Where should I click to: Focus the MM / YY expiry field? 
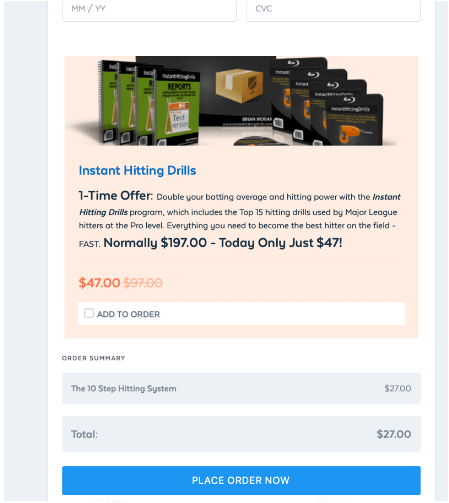coord(149,9)
